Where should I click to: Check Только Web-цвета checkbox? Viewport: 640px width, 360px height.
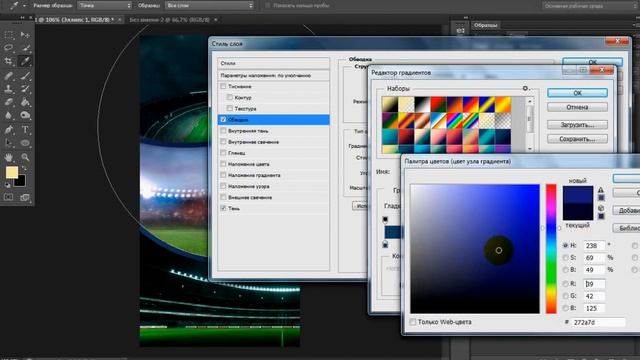pyautogui.click(x=413, y=322)
